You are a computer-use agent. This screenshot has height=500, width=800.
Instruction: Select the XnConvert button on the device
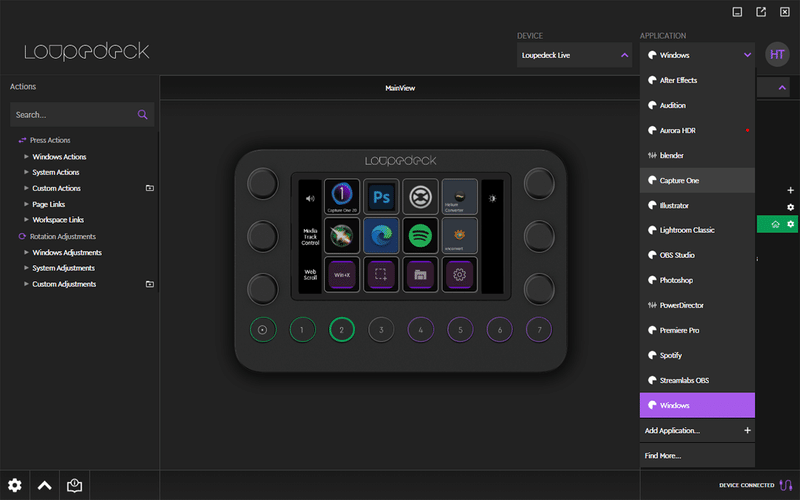(x=460, y=236)
